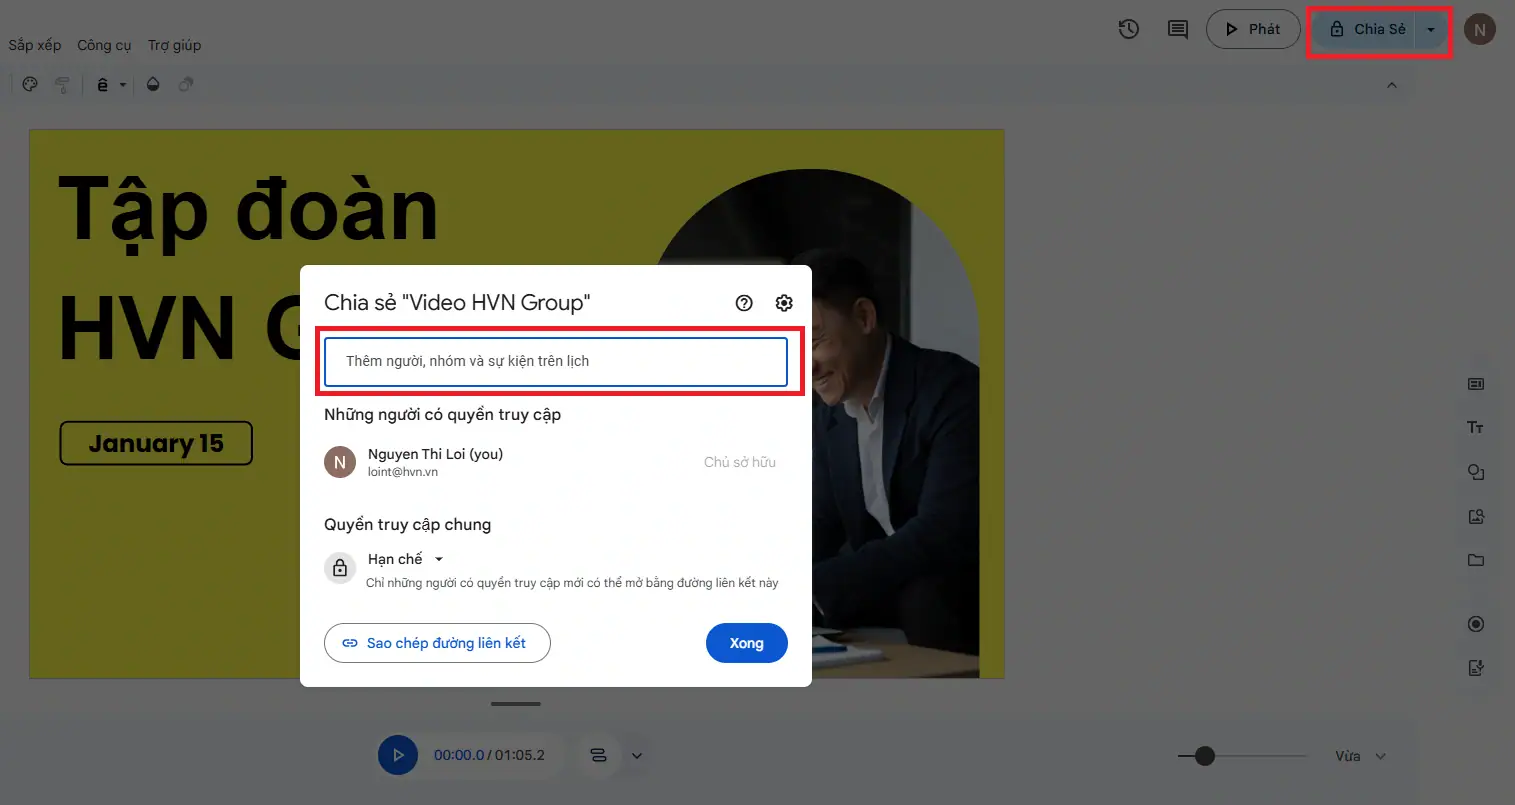
Task: Open the Chia Sẻ button dropdown arrow
Action: (x=1431, y=30)
